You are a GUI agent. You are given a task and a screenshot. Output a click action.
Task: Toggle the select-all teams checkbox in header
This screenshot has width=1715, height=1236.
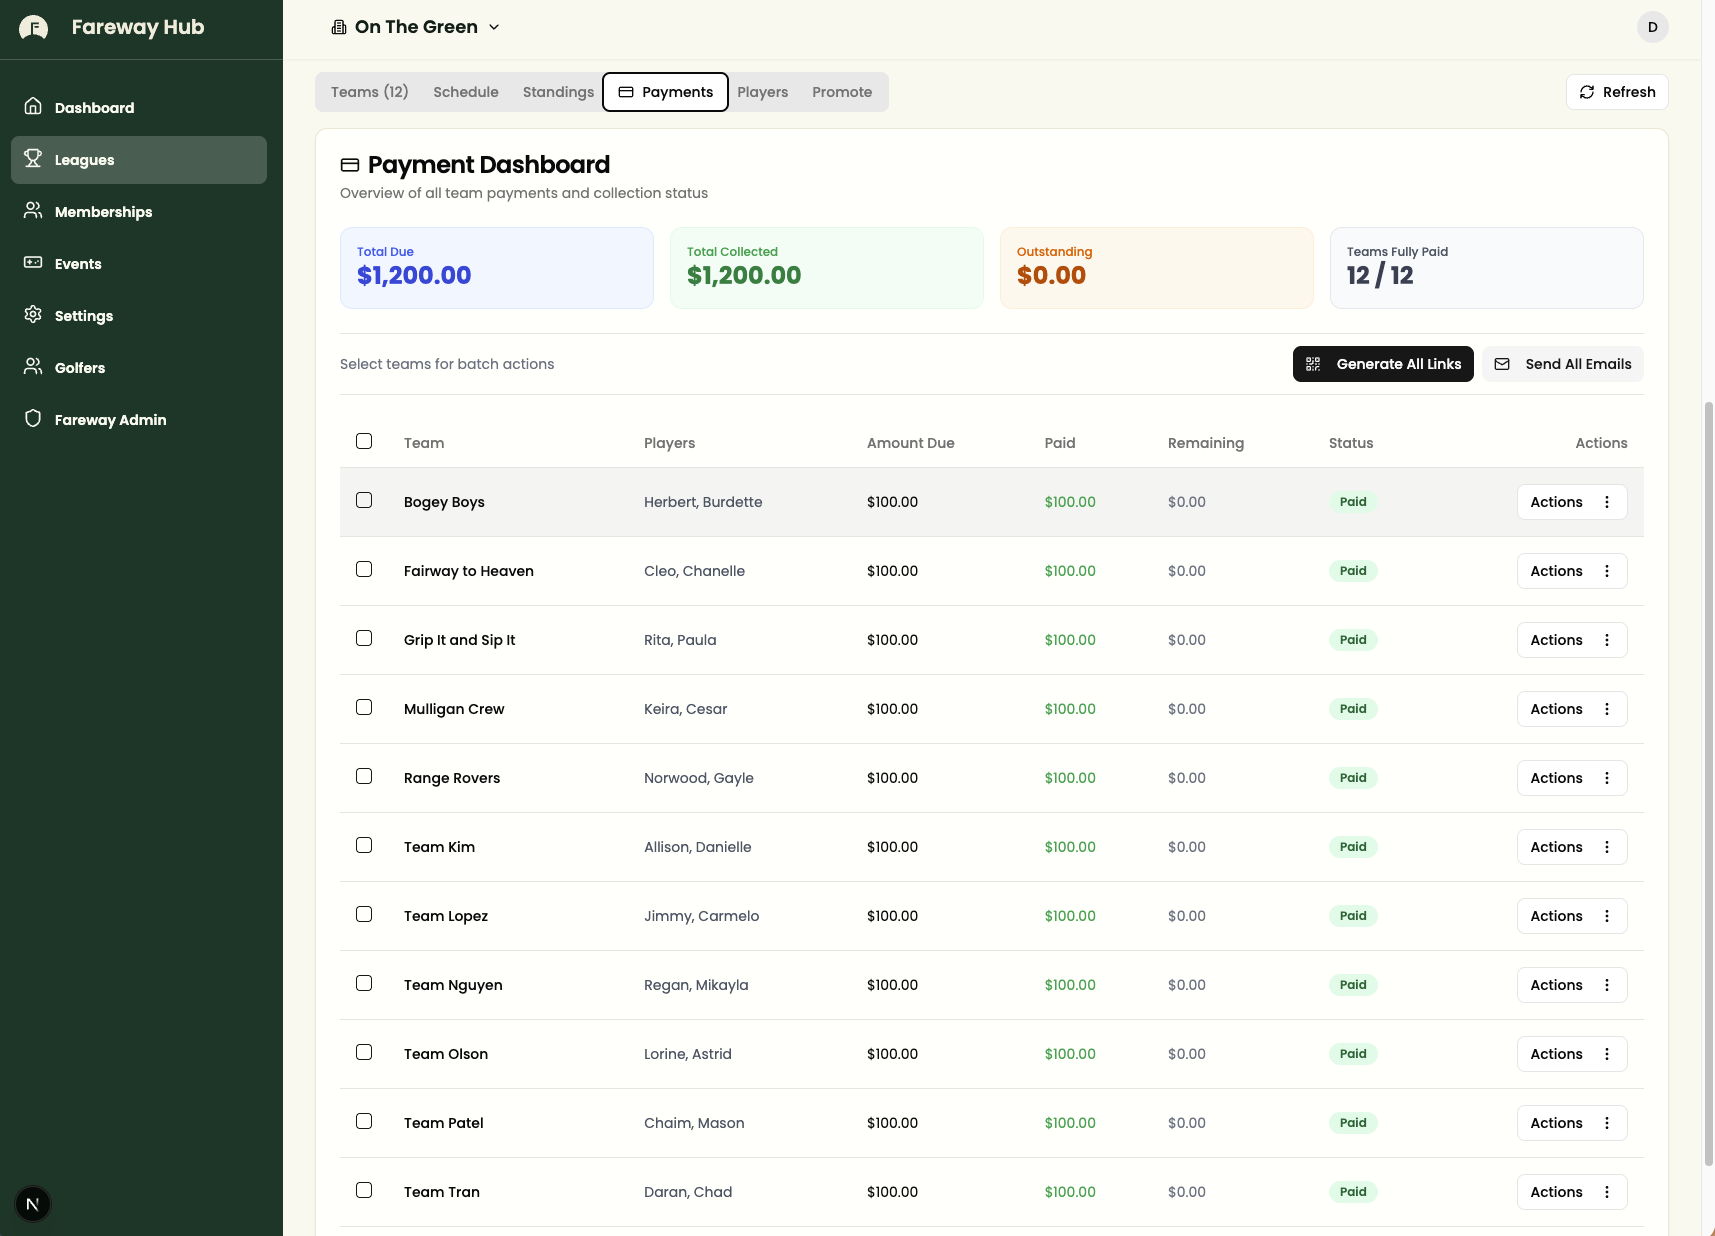coord(364,441)
